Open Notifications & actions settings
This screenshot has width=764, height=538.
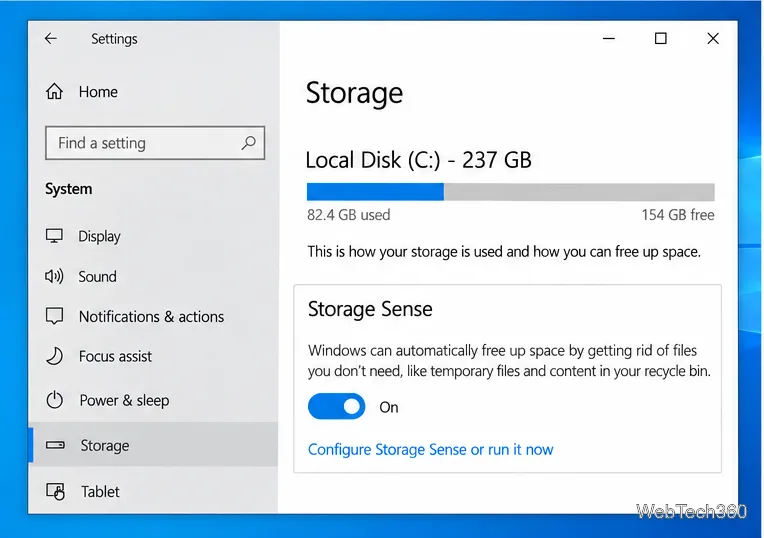tap(152, 317)
